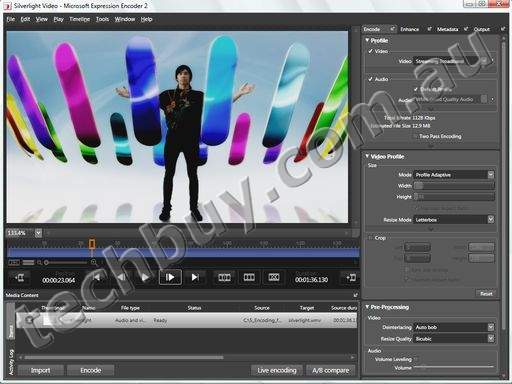Open the Mode dropdown showing Profile Adaptive
The width and height of the screenshot is (512, 384).
click(x=454, y=175)
